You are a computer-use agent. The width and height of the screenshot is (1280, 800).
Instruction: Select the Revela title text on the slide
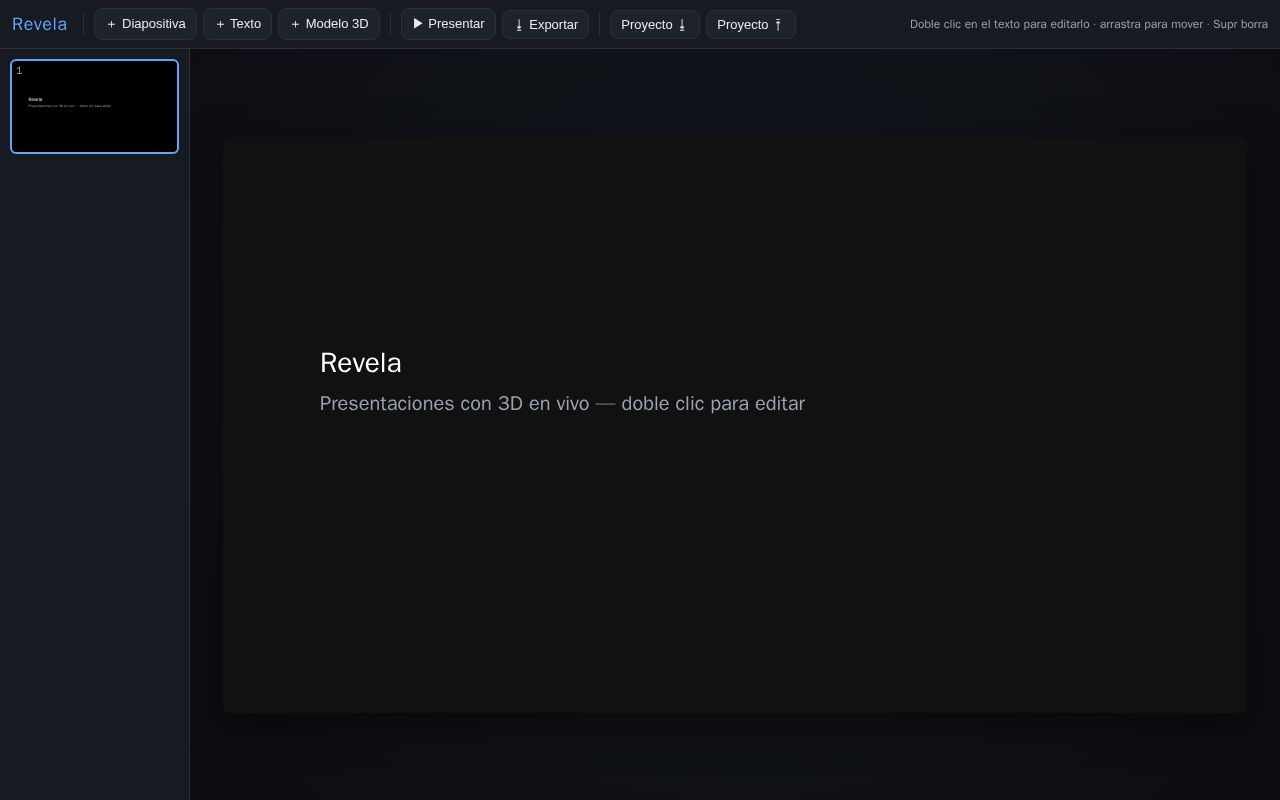pyautogui.click(x=361, y=363)
